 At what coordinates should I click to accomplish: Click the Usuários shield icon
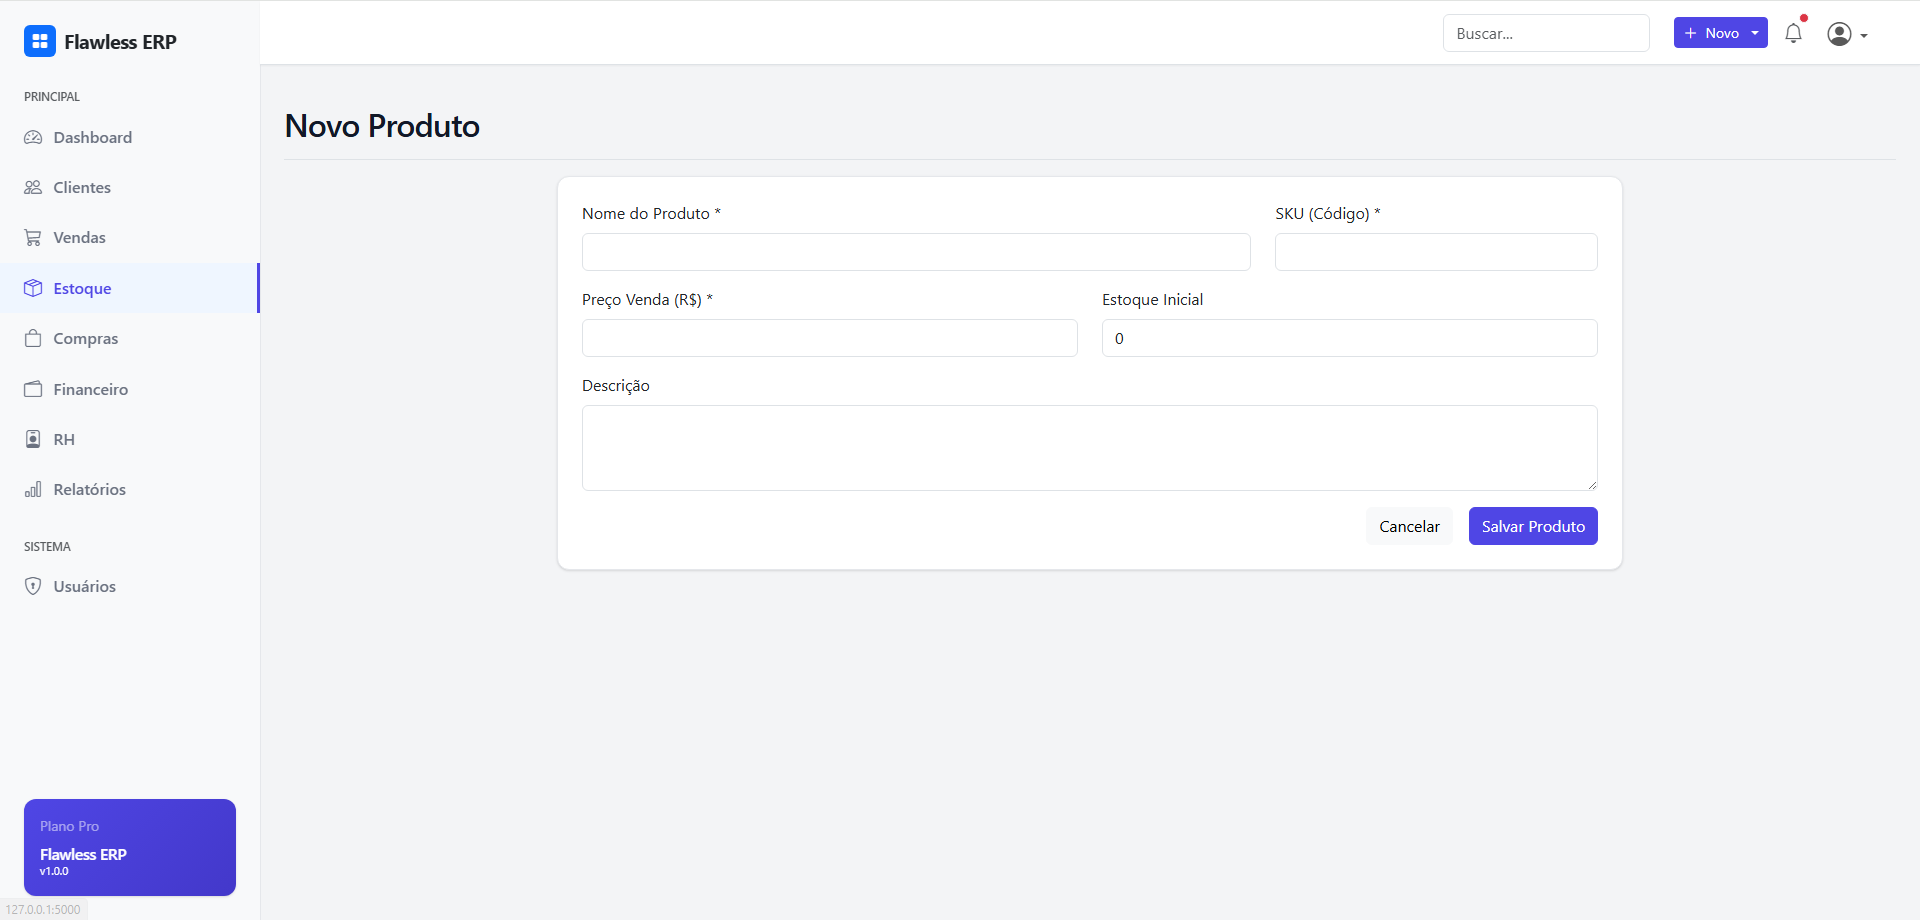click(33, 586)
